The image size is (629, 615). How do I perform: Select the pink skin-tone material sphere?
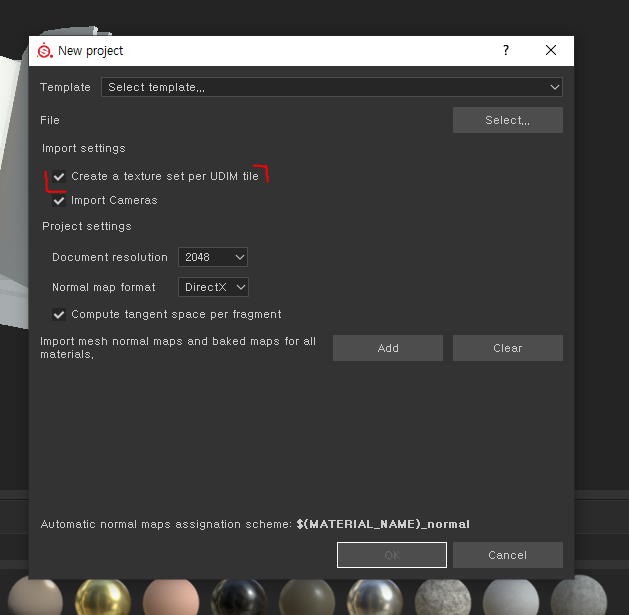[171, 598]
